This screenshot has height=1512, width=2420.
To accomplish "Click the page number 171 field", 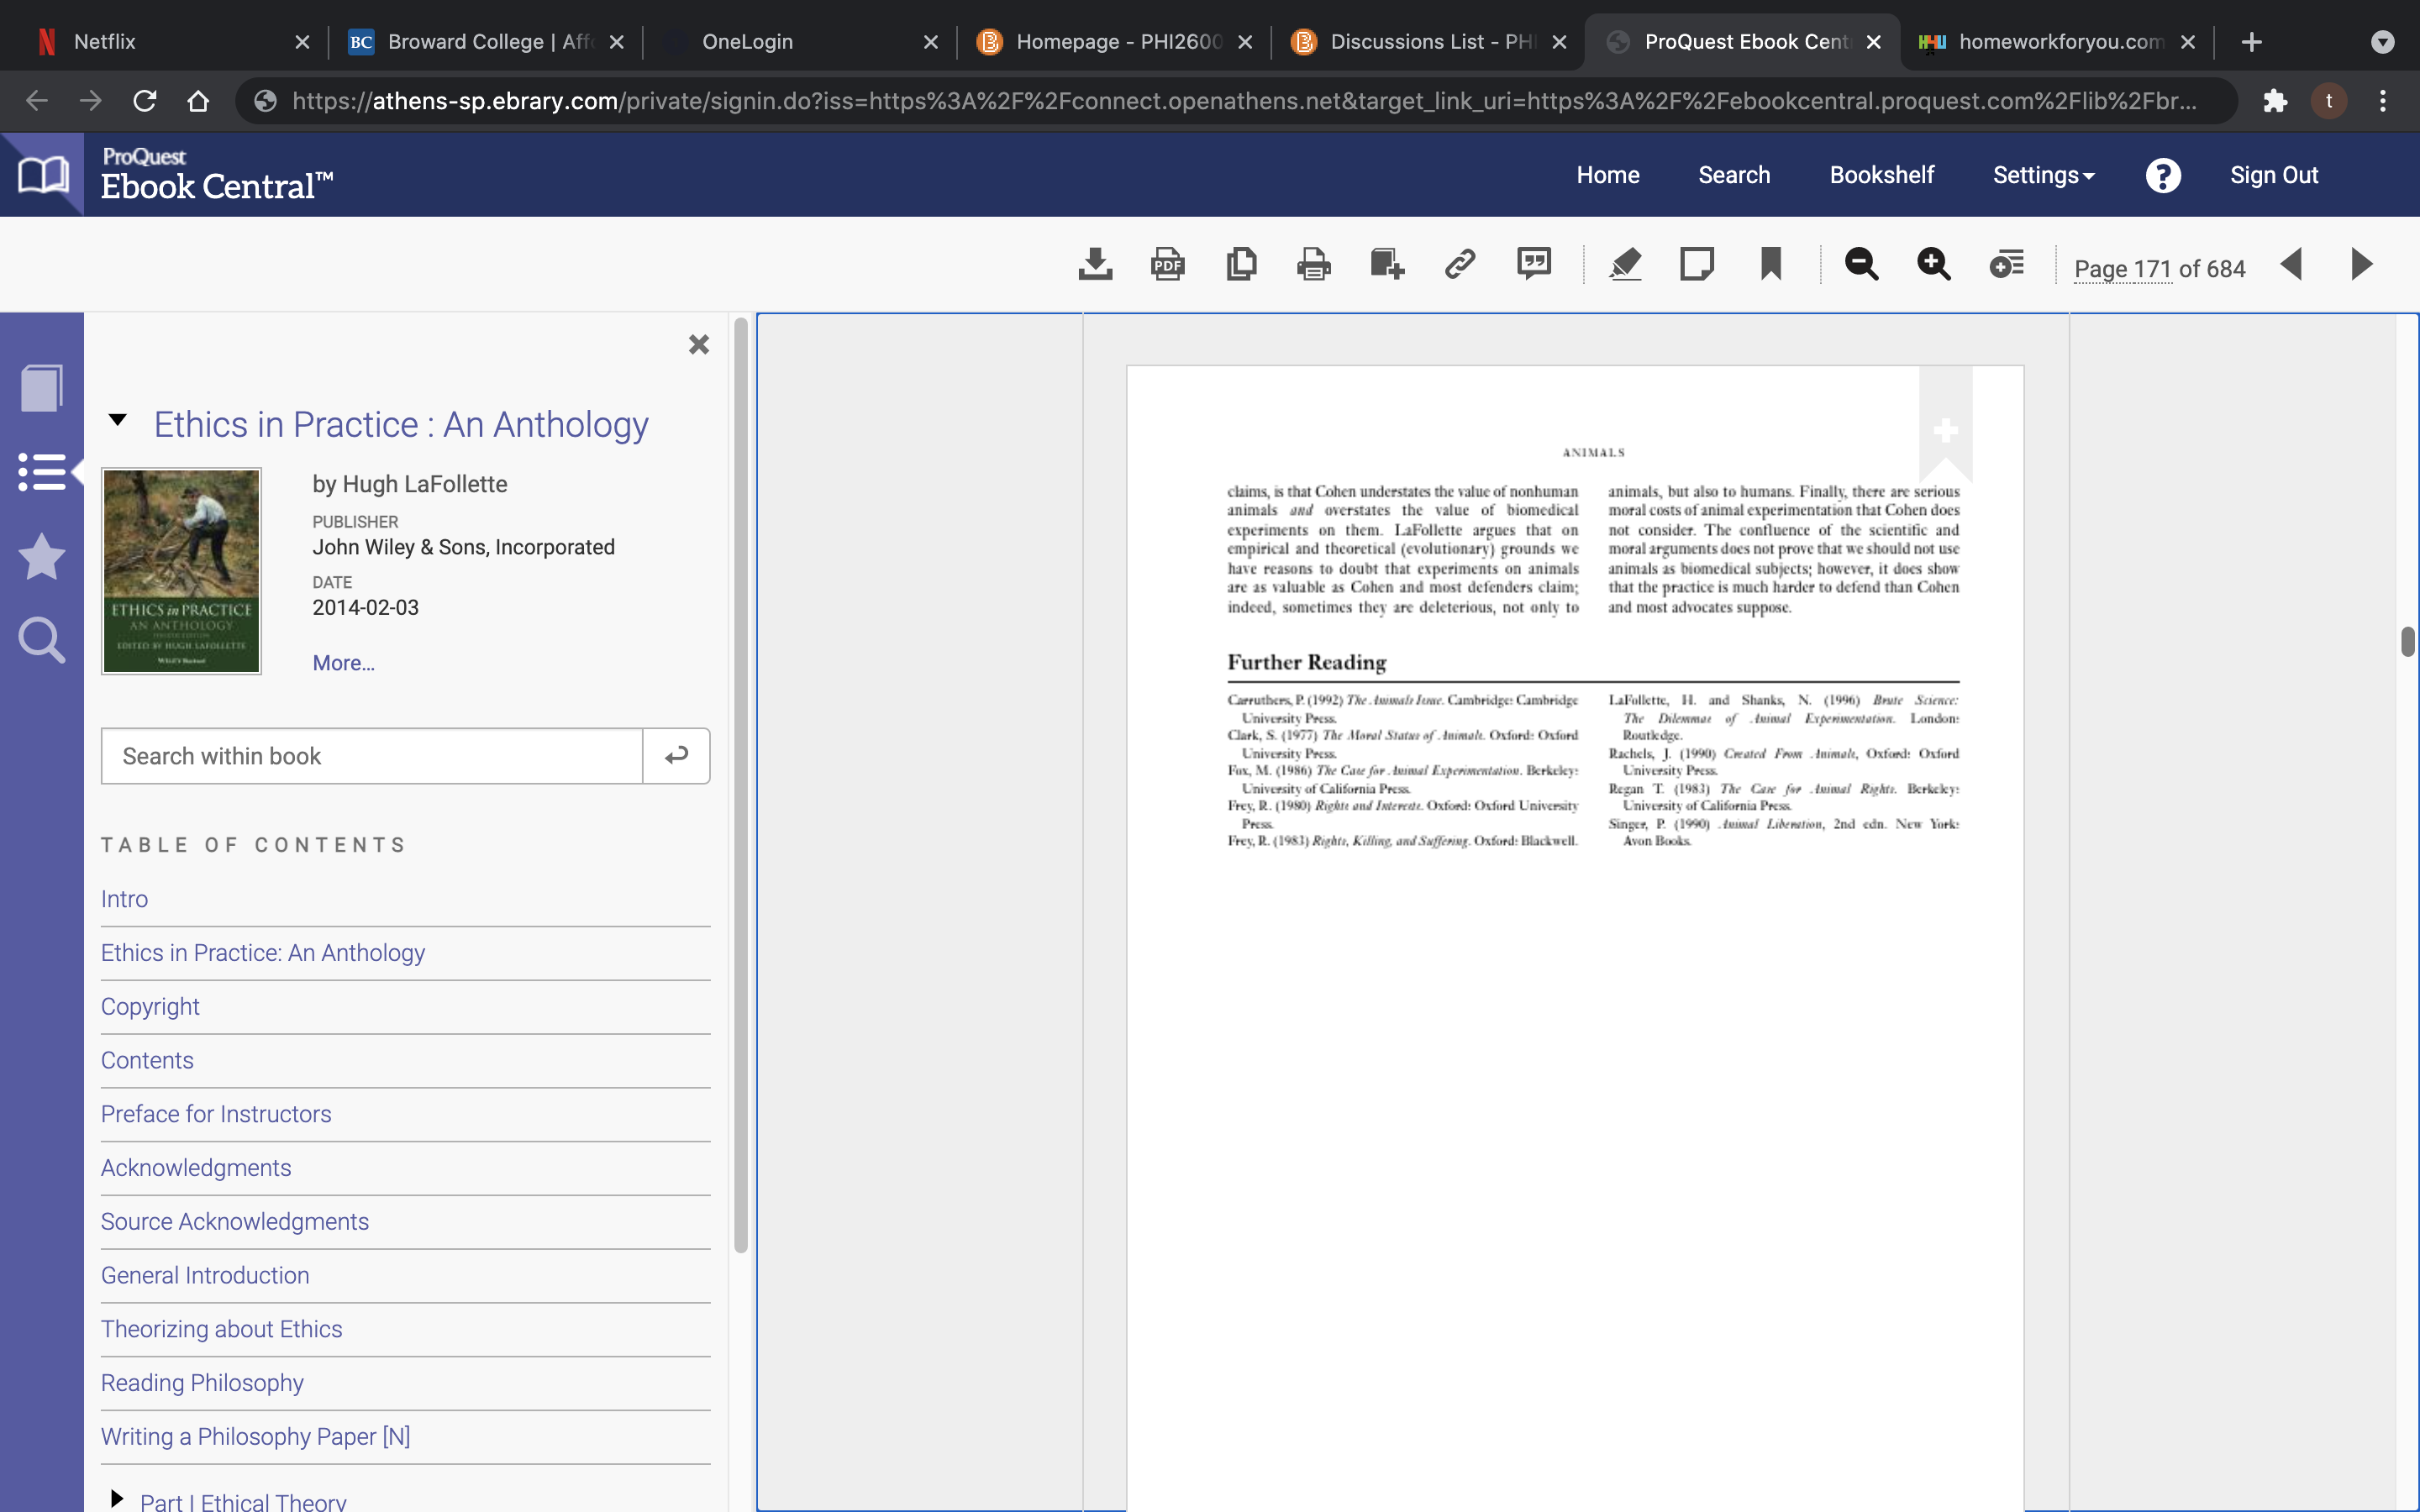I will (2151, 269).
